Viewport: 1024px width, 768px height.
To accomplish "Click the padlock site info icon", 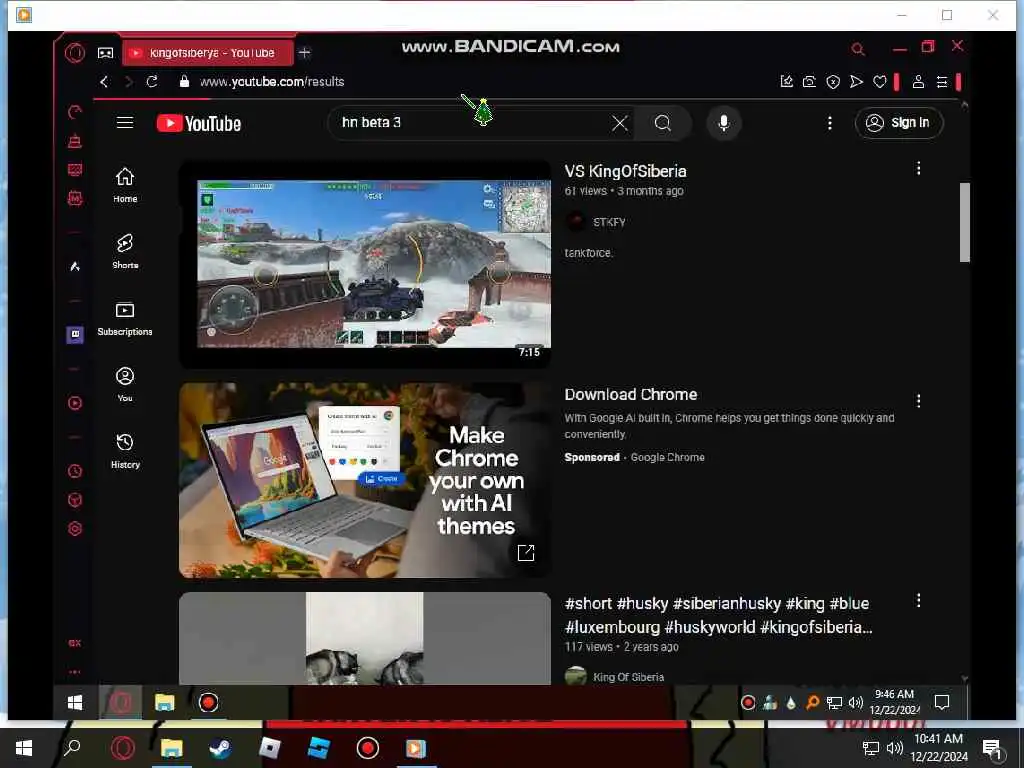I will (x=184, y=82).
